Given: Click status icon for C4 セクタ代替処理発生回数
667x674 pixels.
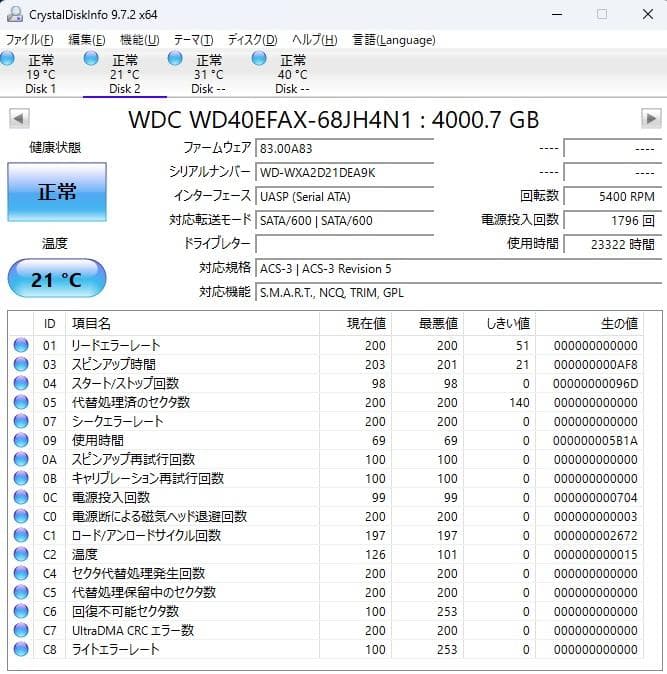Looking at the screenshot, I should pos(21,573).
